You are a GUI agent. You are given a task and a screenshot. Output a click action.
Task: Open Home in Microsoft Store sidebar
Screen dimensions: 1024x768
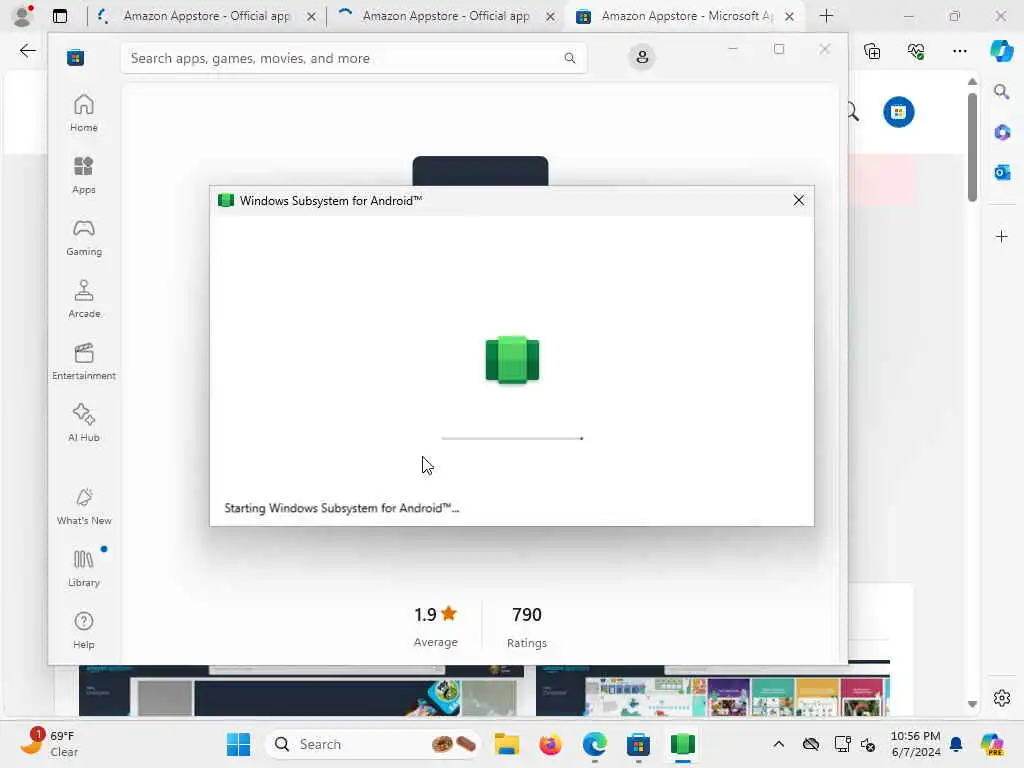tap(84, 113)
